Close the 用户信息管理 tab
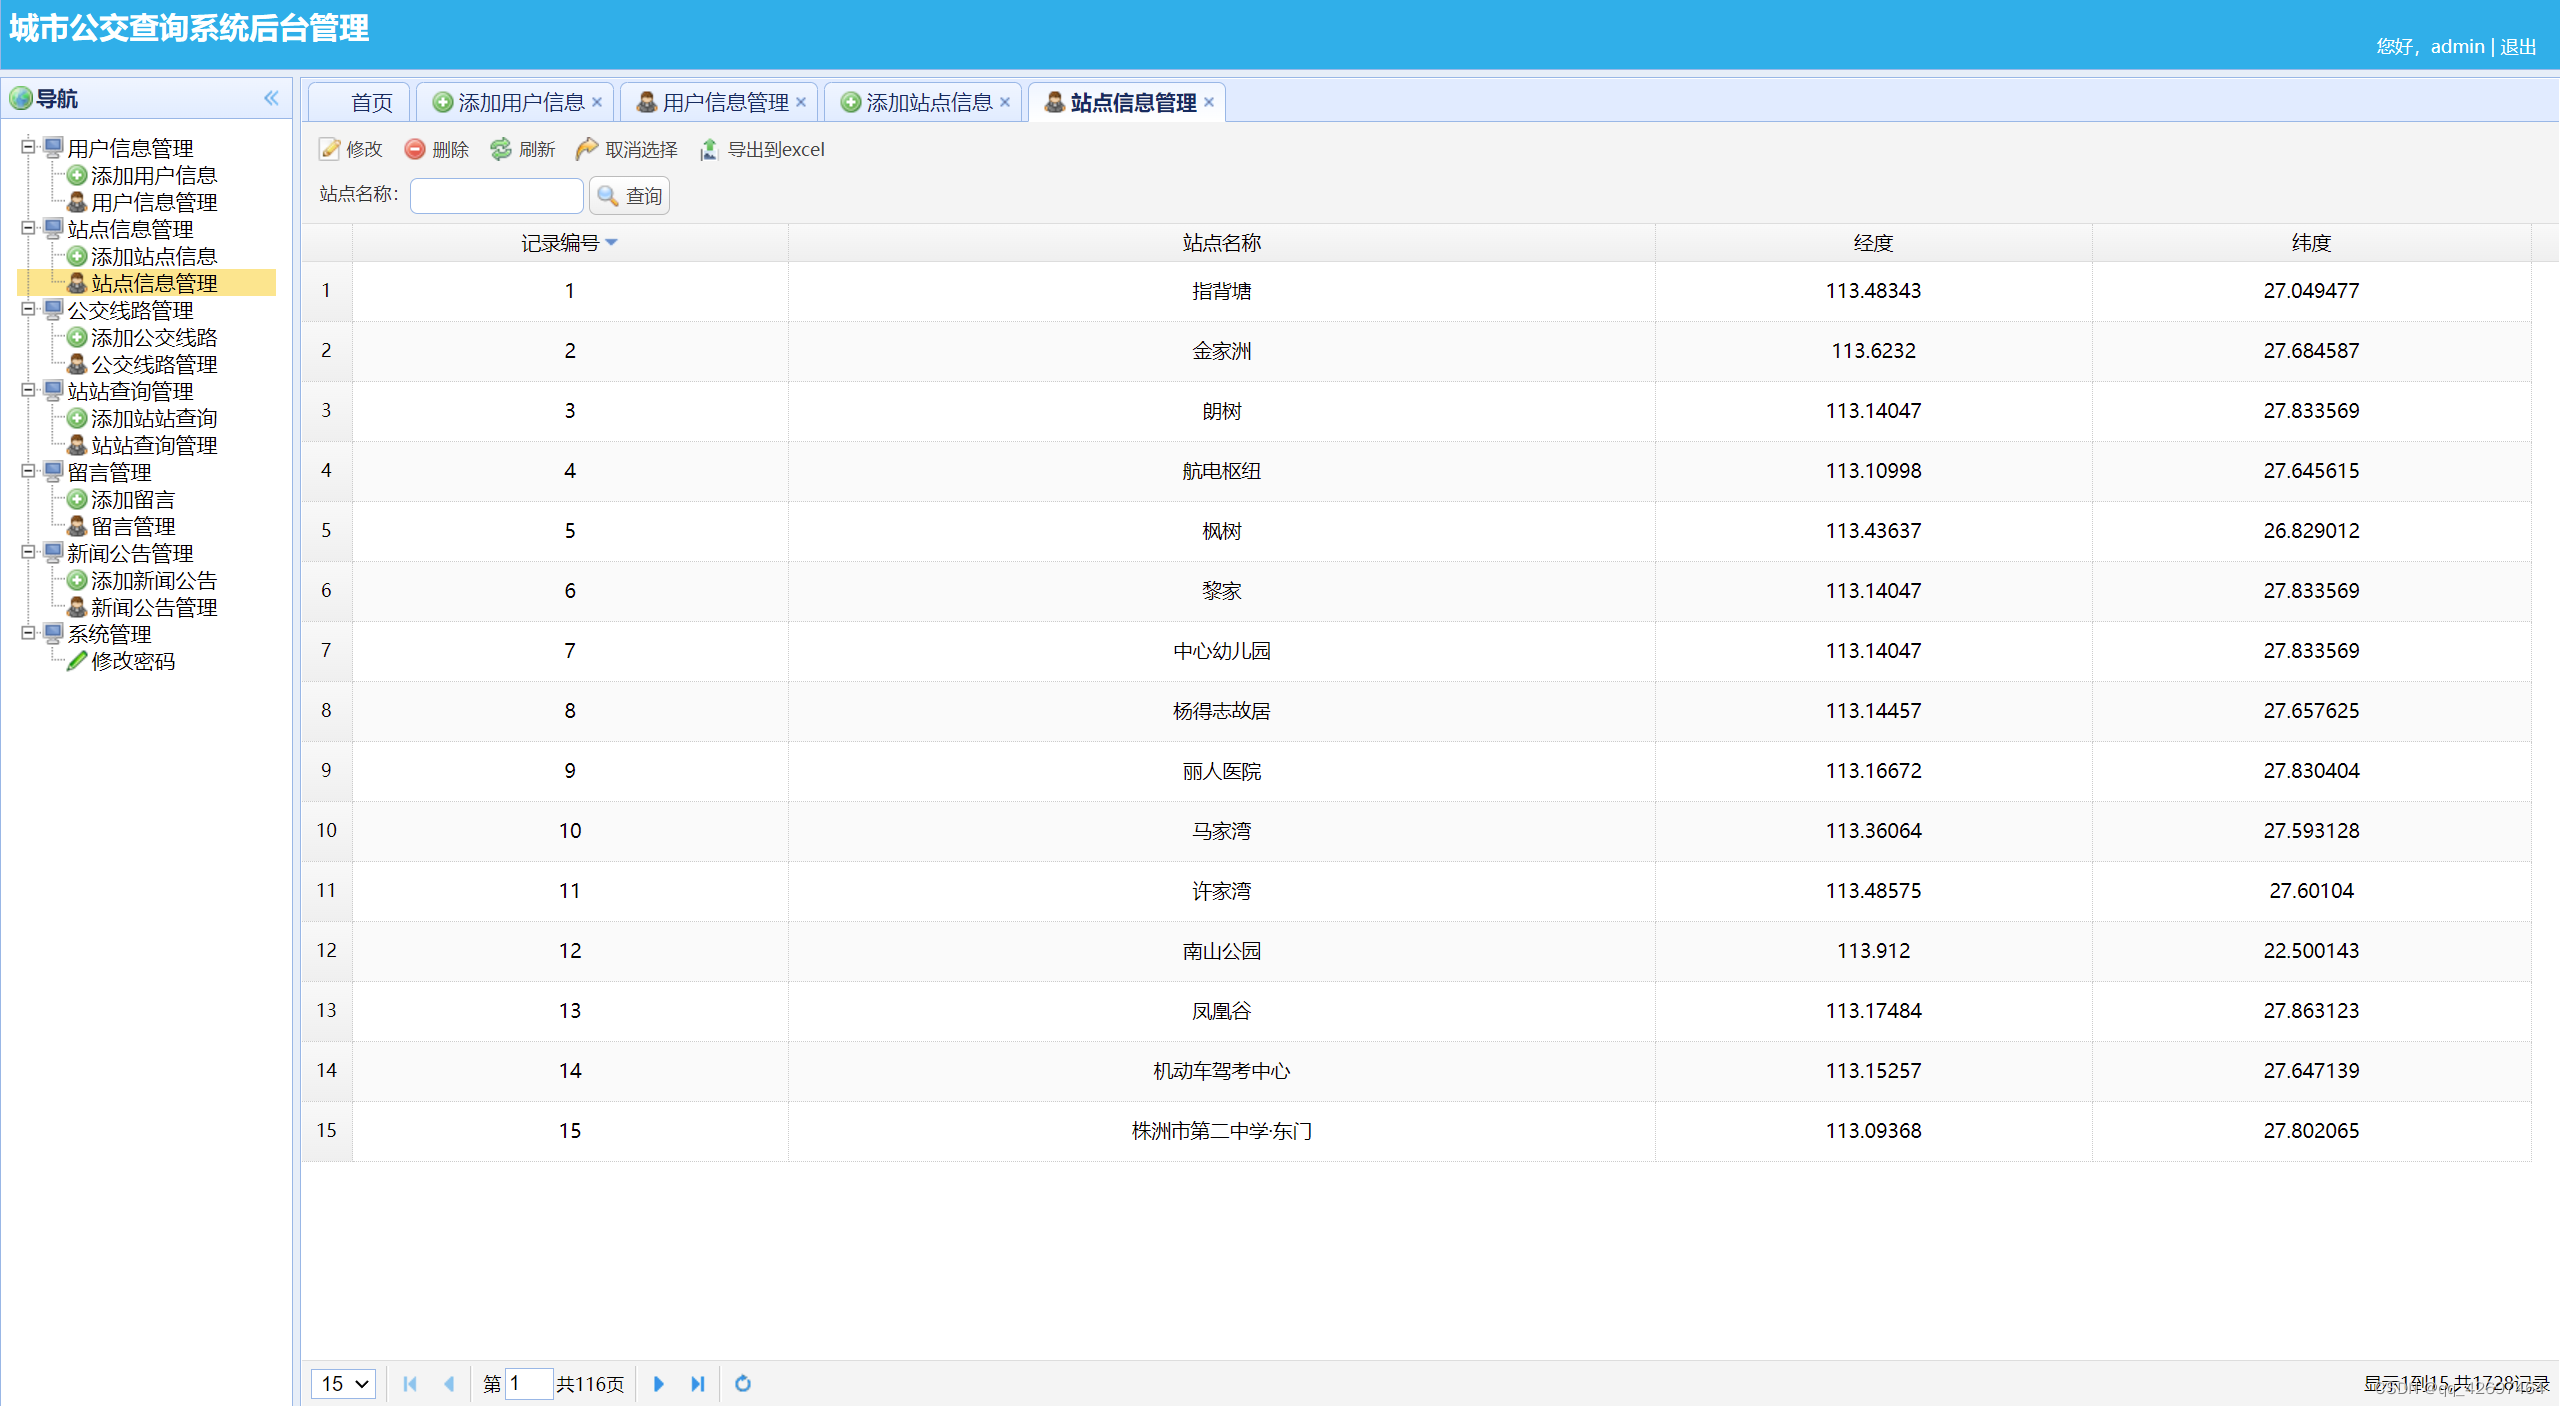Viewport: 2560px width, 1406px height. 801,102
